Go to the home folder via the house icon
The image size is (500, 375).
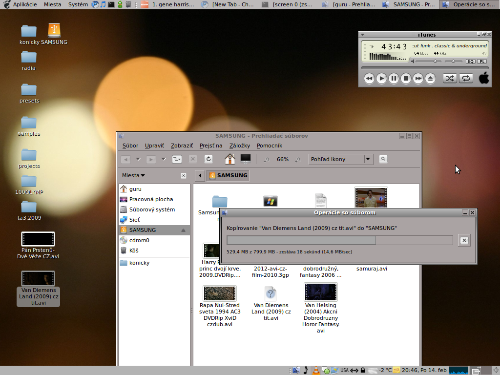pos(230,159)
